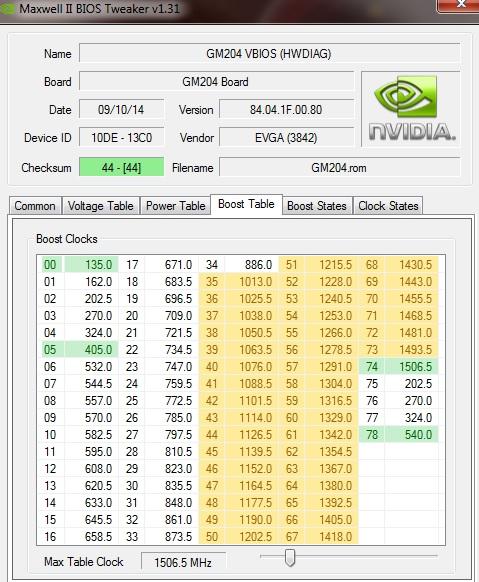Click the Device ID field 10DE - 13C0
The width and height of the screenshot is (479, 582).
pyautogui.click(x=121, y=138)
